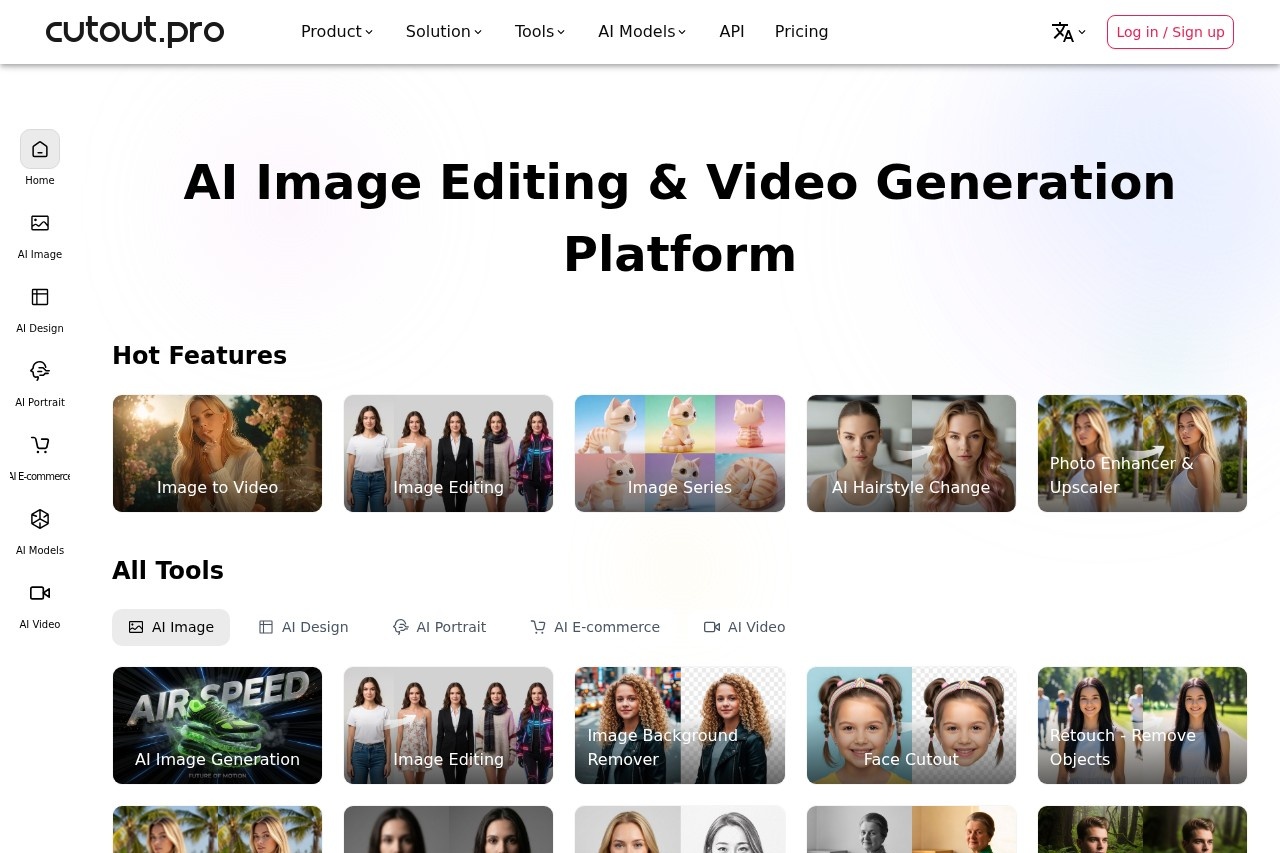The image size is (1280, 853).
Task: Open language selector chevron
Action: click(x=1082, y=32)
